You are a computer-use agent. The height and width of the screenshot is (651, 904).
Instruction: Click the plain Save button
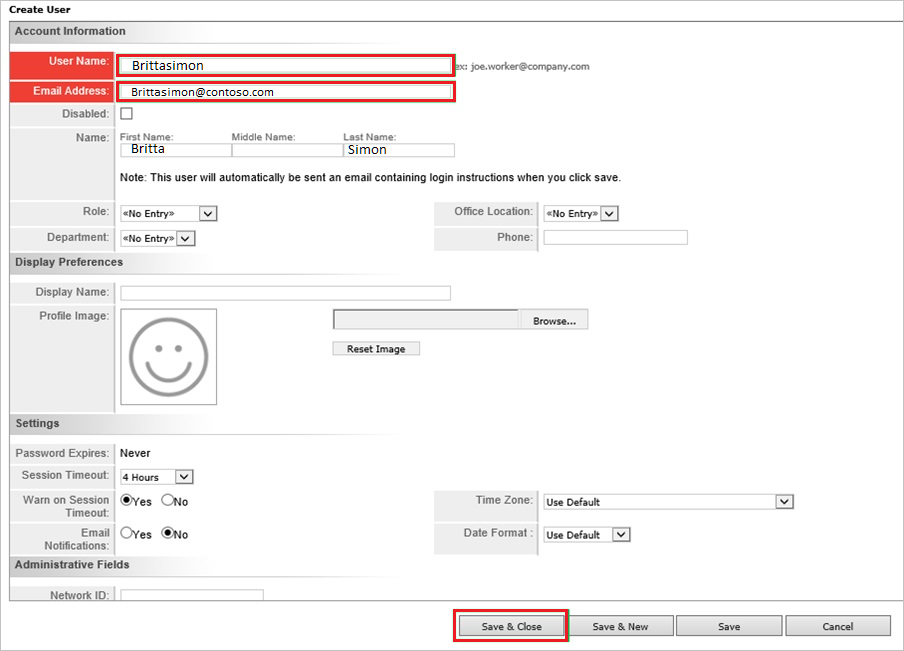pos(729,626)
